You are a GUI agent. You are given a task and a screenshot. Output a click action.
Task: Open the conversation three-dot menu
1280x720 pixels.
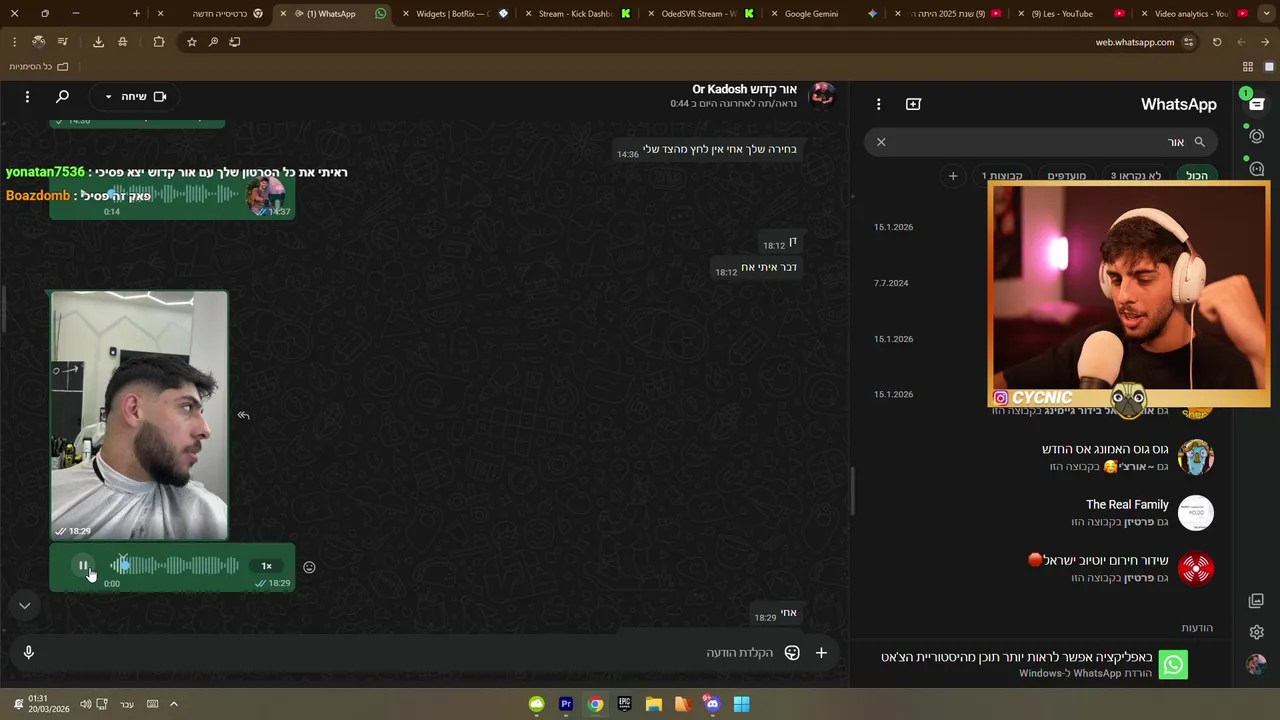(x=27, y=96)
